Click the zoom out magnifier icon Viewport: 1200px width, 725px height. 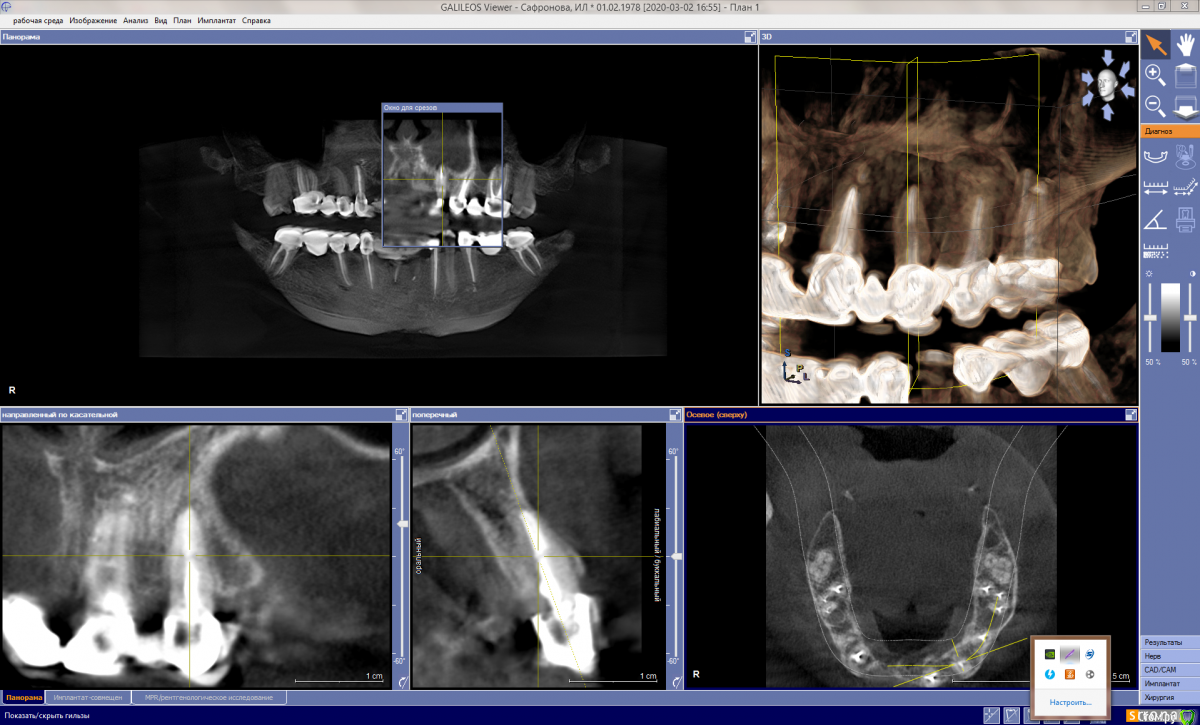coord(1155,104)
